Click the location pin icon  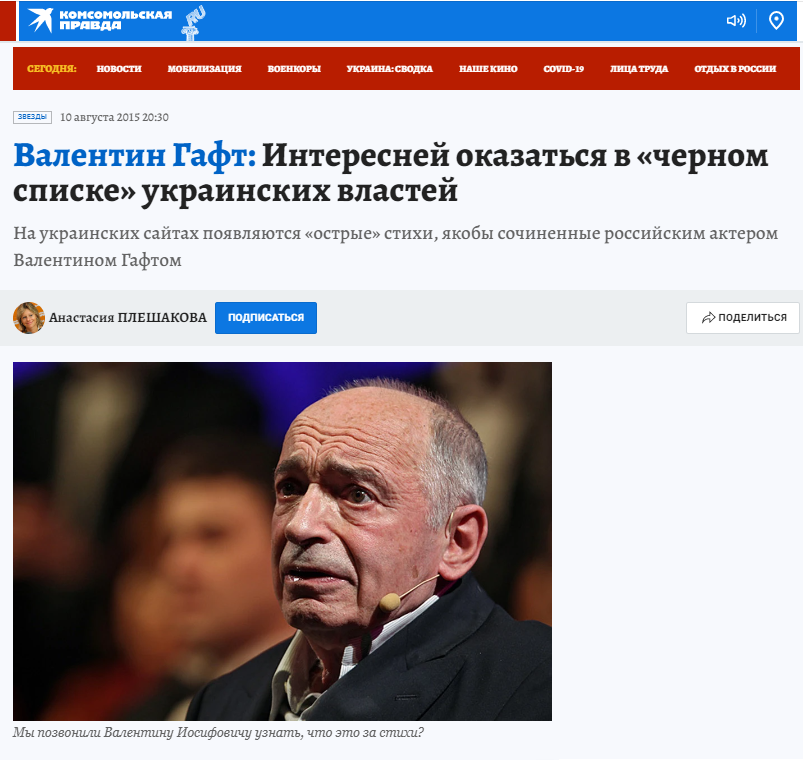click(776, 20)
